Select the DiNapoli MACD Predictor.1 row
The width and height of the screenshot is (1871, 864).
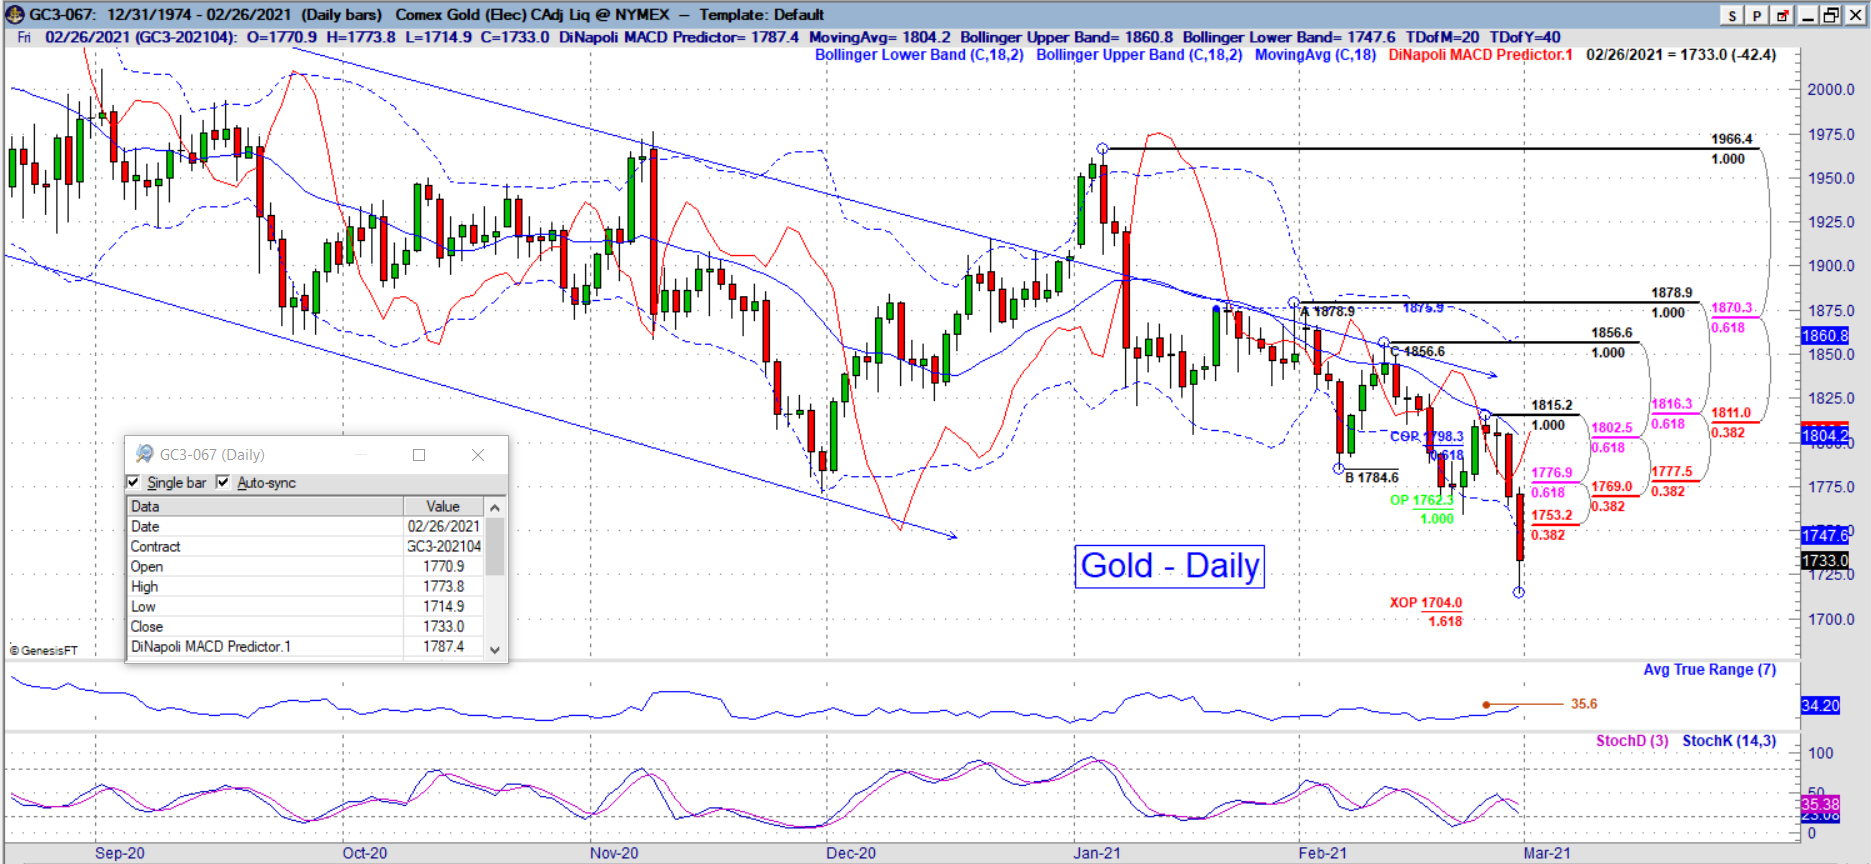305,646
